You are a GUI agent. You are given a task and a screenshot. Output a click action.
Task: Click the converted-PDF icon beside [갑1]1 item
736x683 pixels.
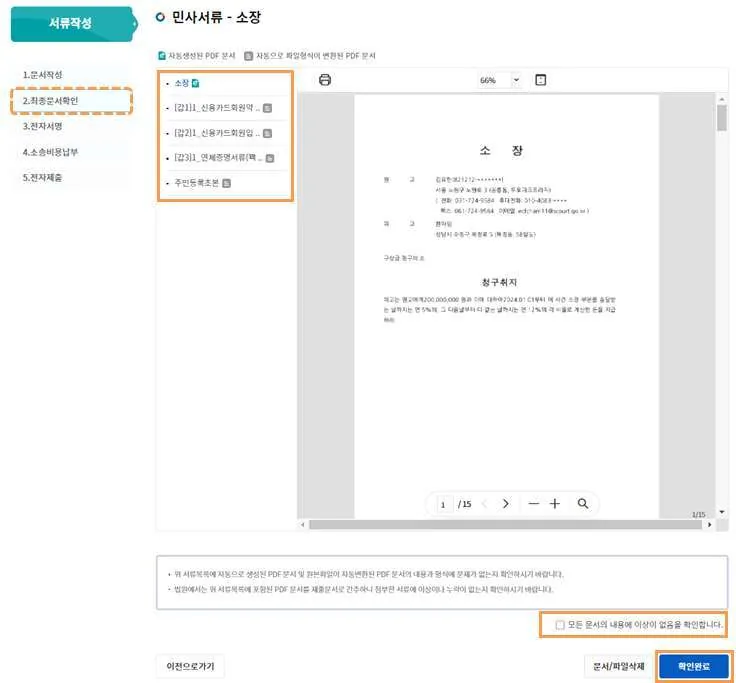pos(267,108)
